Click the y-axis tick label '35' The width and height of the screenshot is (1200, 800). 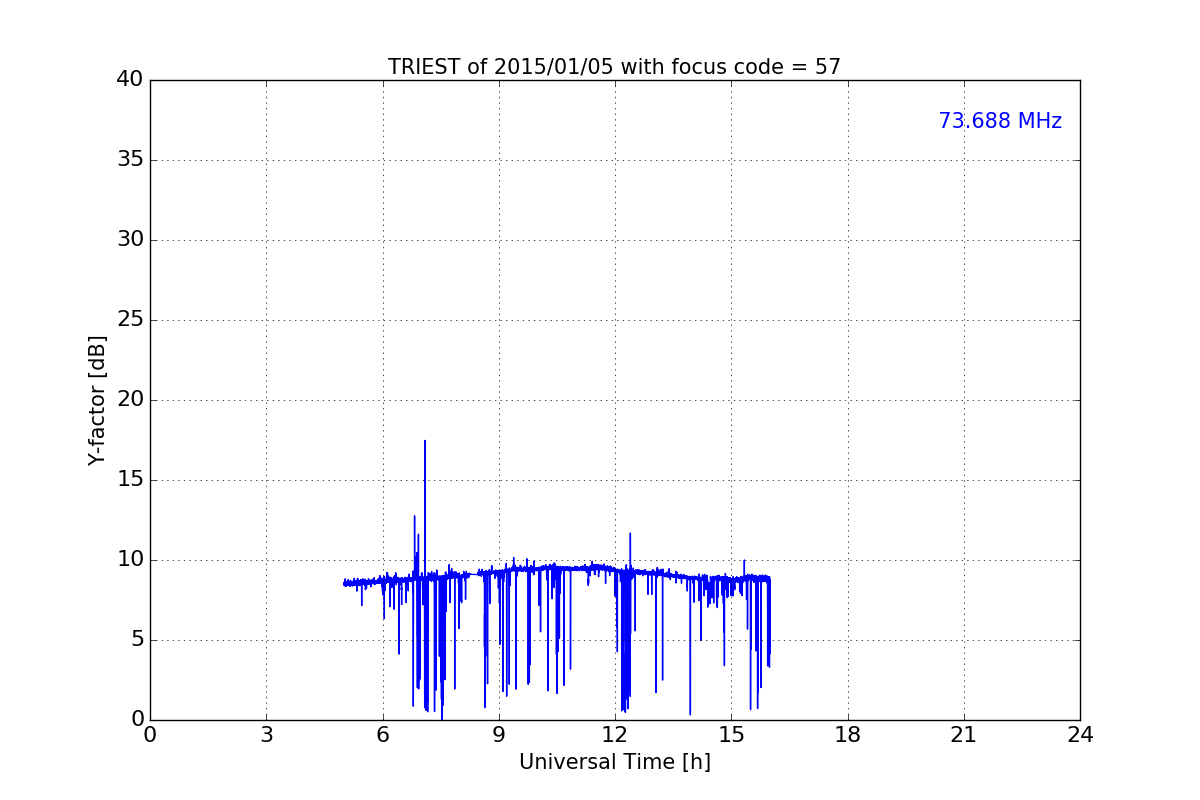tap(130, 160)
